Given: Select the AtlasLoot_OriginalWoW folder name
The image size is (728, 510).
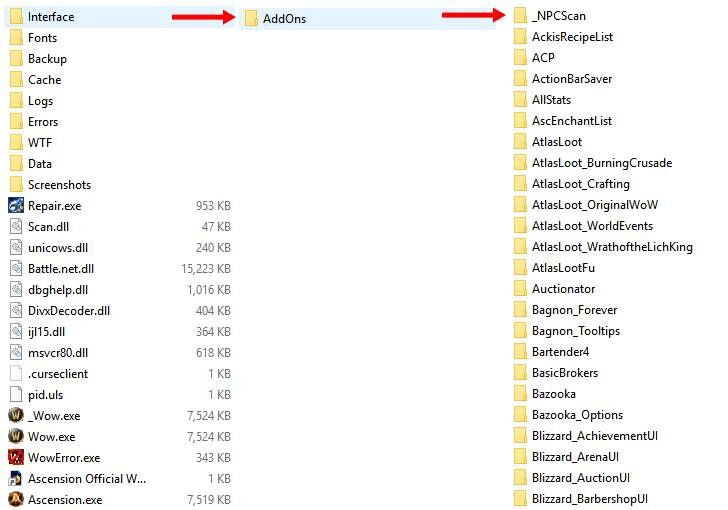Looking at the screenshot, I should [595, 204].
